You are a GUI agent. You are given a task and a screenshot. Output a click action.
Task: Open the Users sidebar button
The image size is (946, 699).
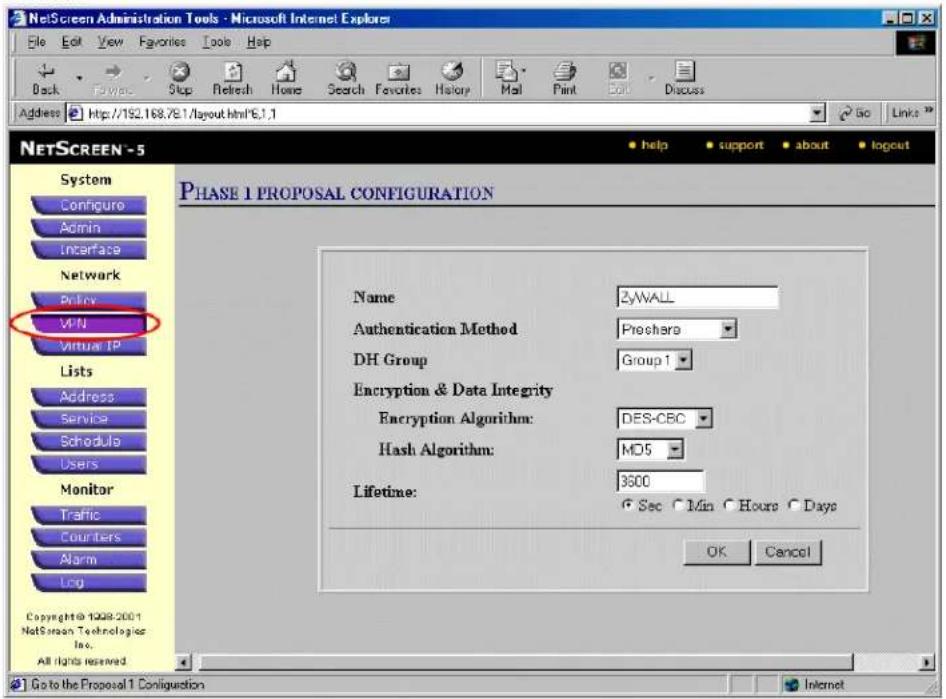coord(89,464)
